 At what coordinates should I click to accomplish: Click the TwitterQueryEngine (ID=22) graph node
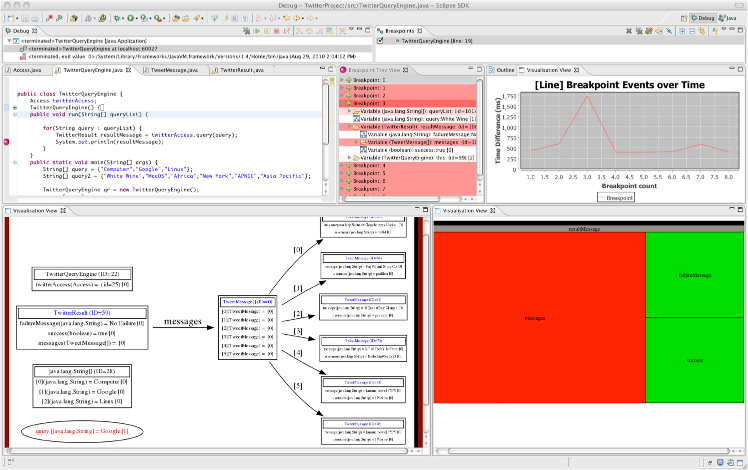pos(82,279)
